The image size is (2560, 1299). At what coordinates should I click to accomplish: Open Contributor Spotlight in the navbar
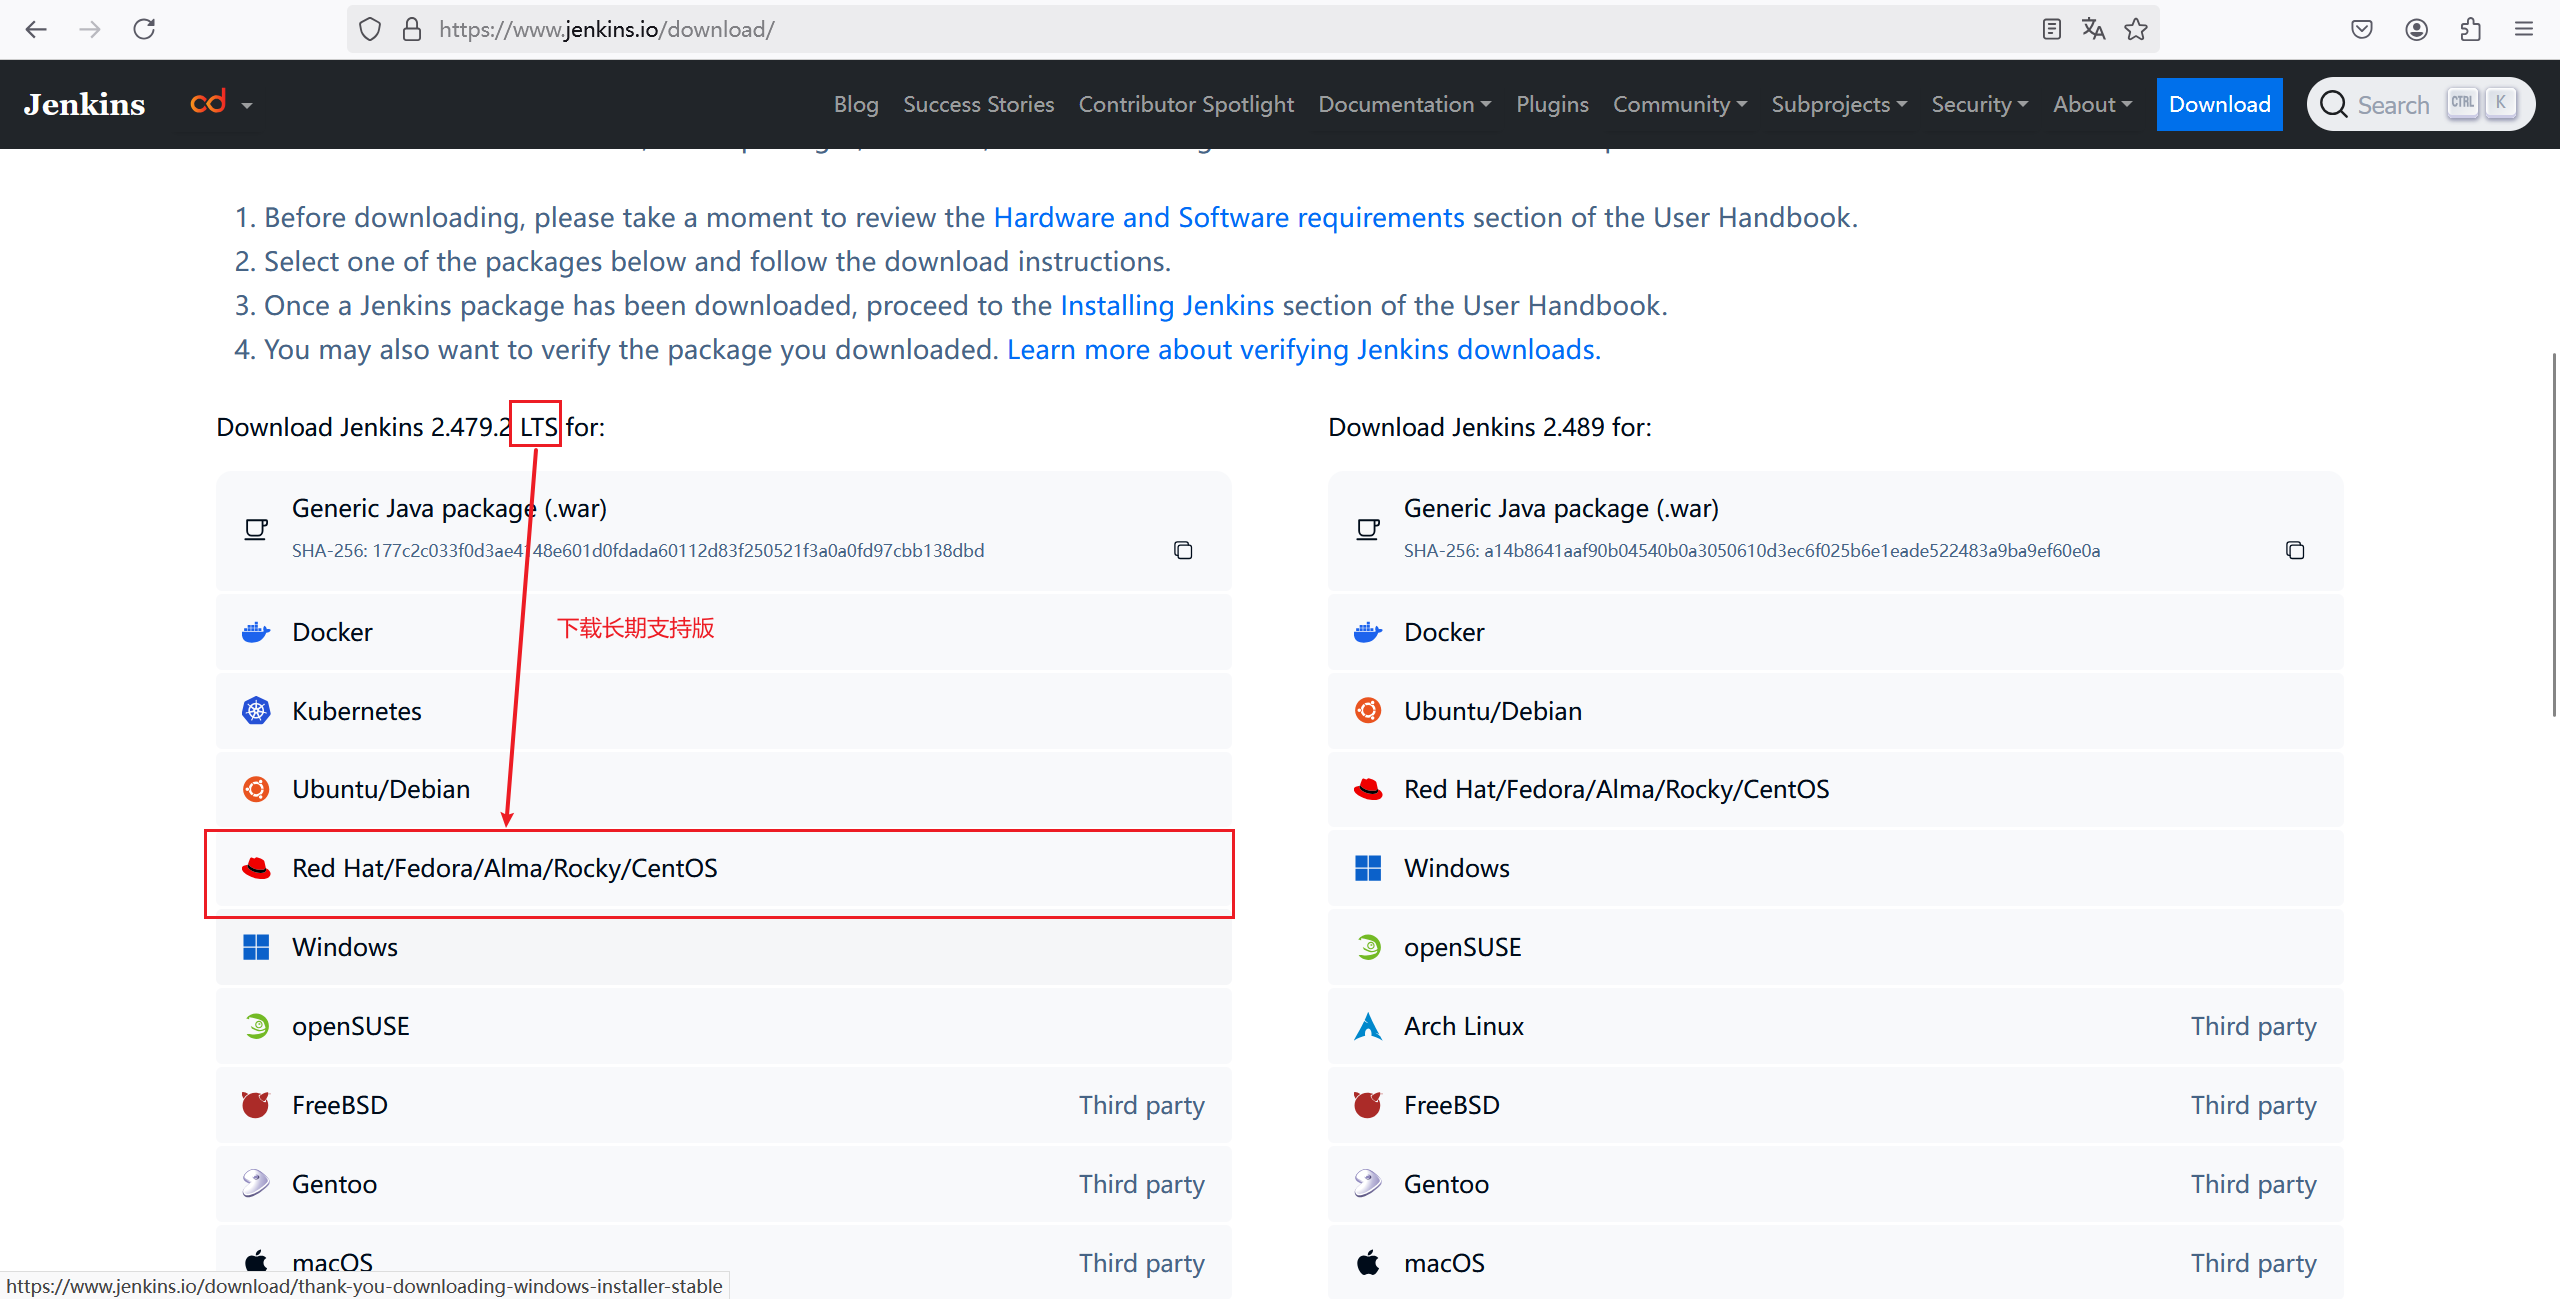coord(1186,104)
